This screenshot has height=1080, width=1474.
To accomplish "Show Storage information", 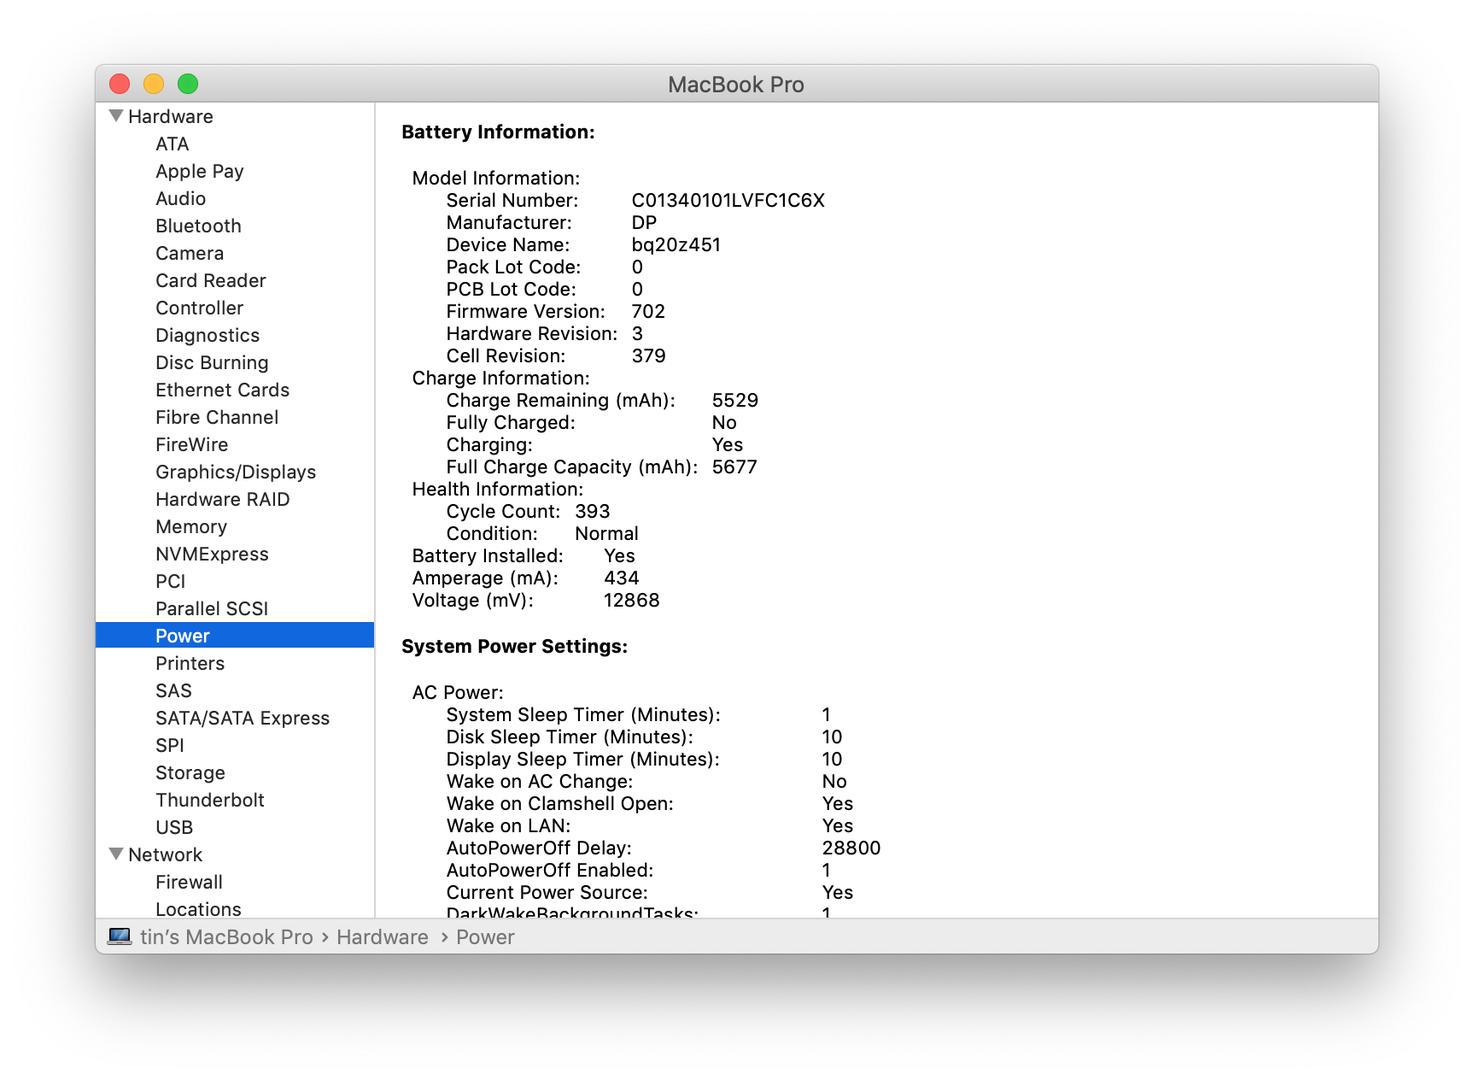I will [190, 773].
